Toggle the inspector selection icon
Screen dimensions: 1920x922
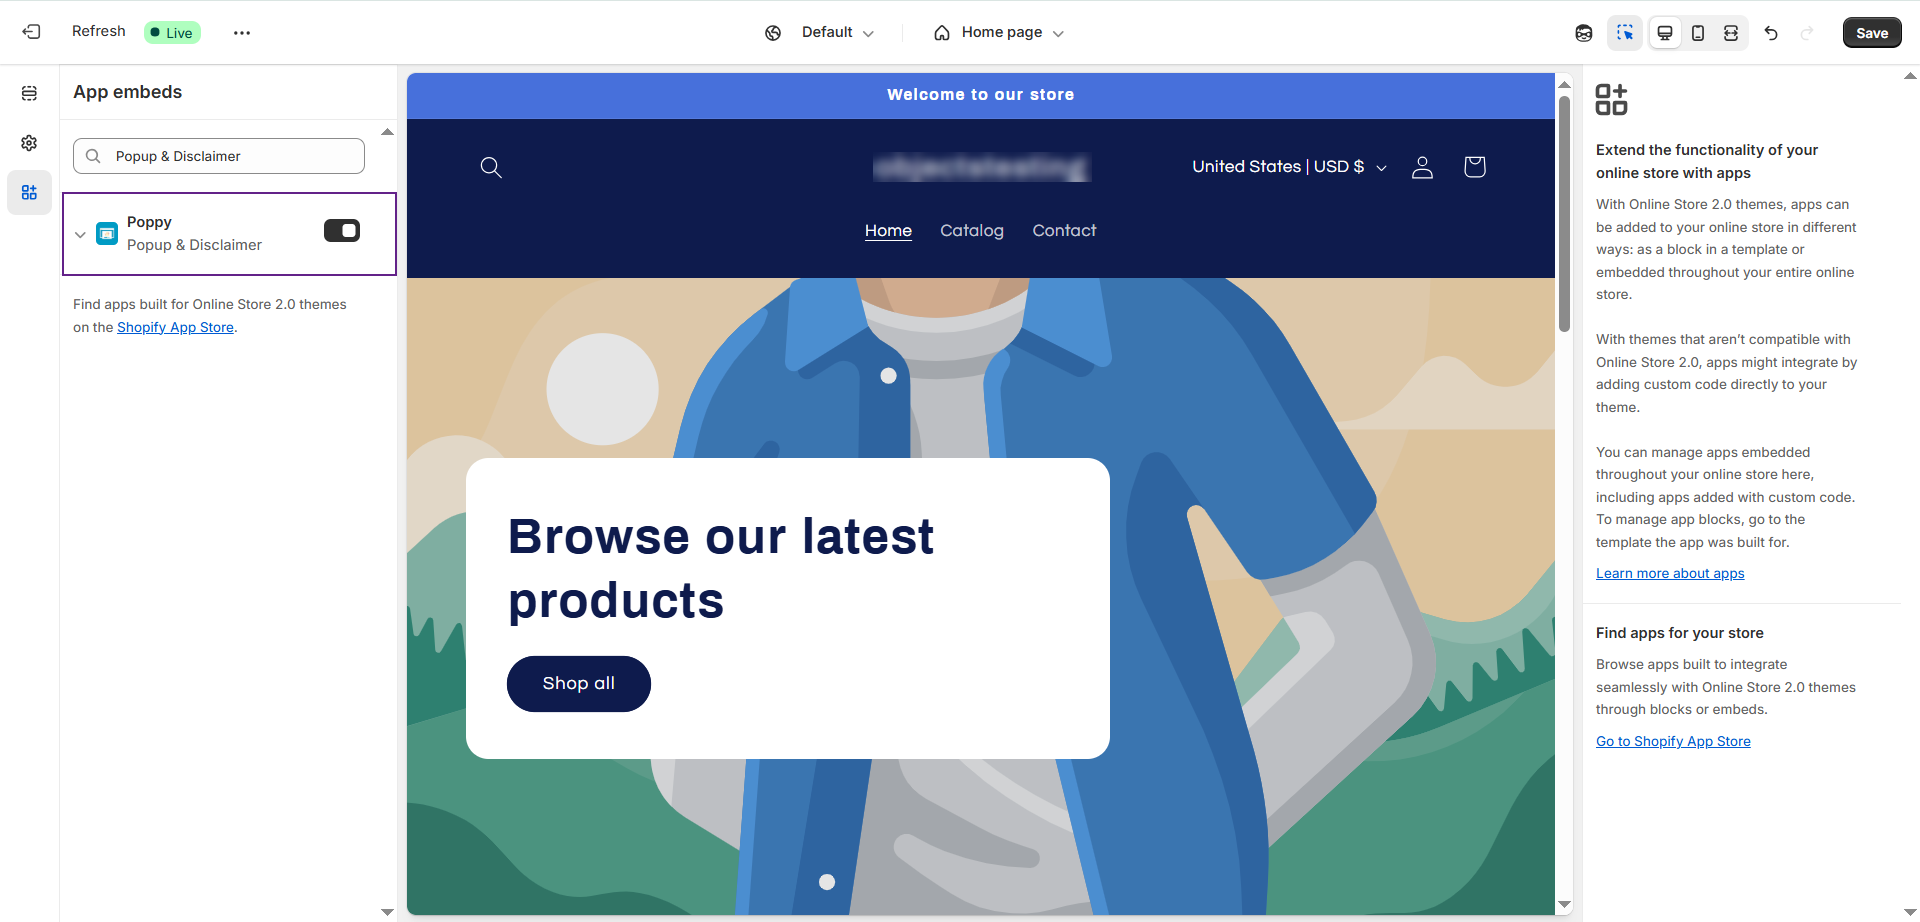coord(1625,33)
